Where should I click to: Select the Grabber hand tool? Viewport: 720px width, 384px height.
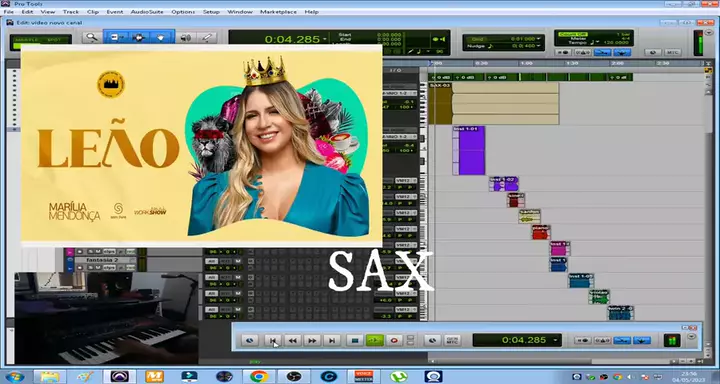tap(161, 38)
